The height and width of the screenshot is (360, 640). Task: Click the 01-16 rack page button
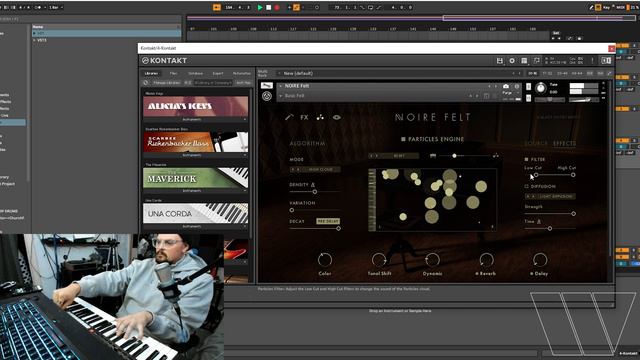point(533,73)
